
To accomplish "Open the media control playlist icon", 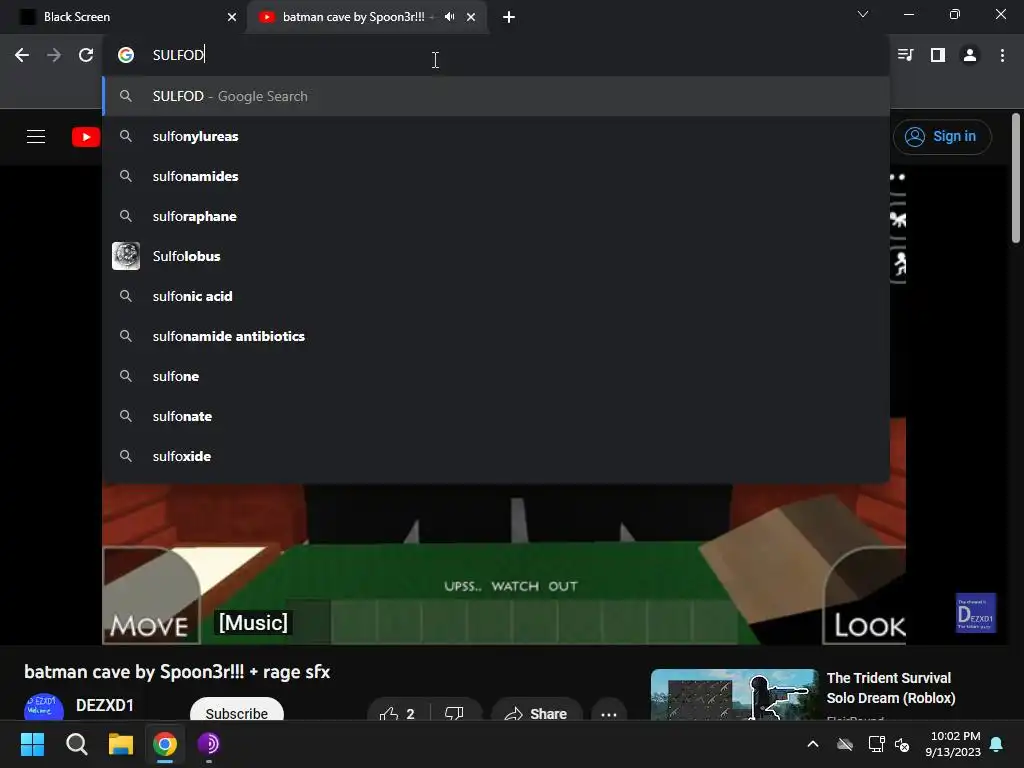I will pyautogui.click(x=906, y=55).
